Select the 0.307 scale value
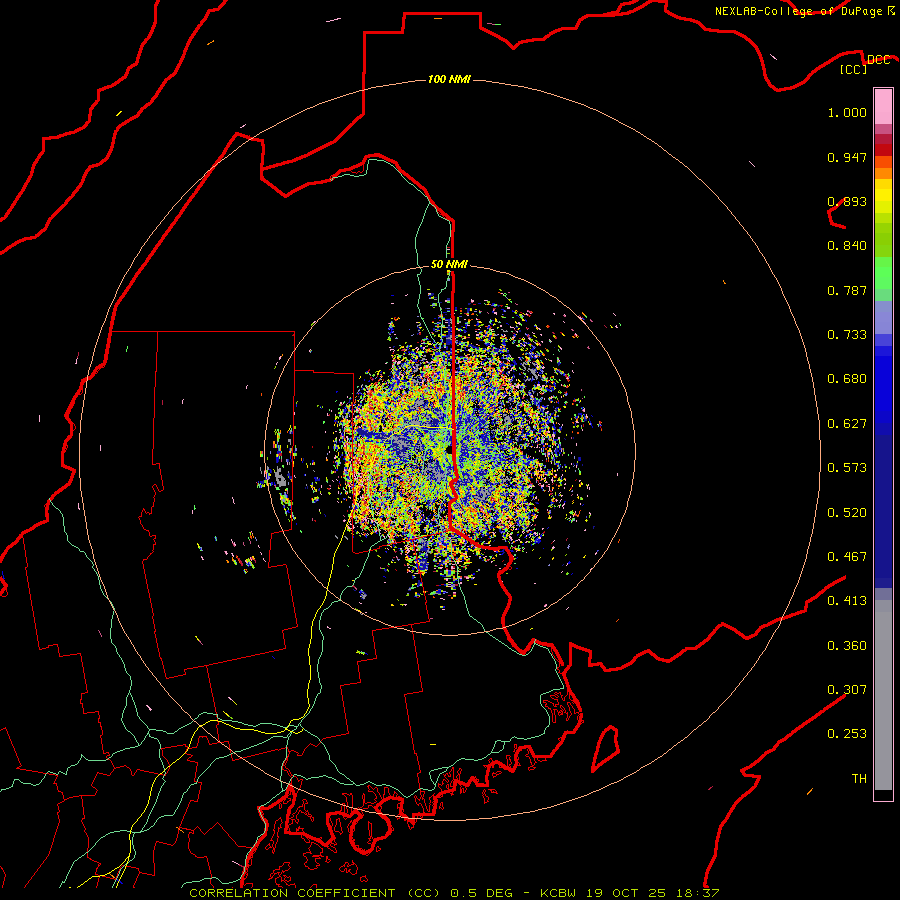 847,690
